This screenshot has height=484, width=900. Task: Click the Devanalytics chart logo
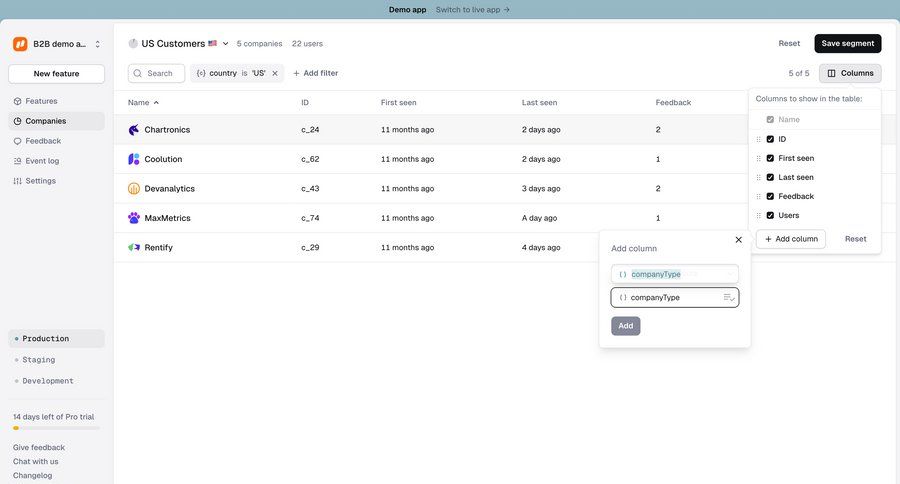coord(134,188)
